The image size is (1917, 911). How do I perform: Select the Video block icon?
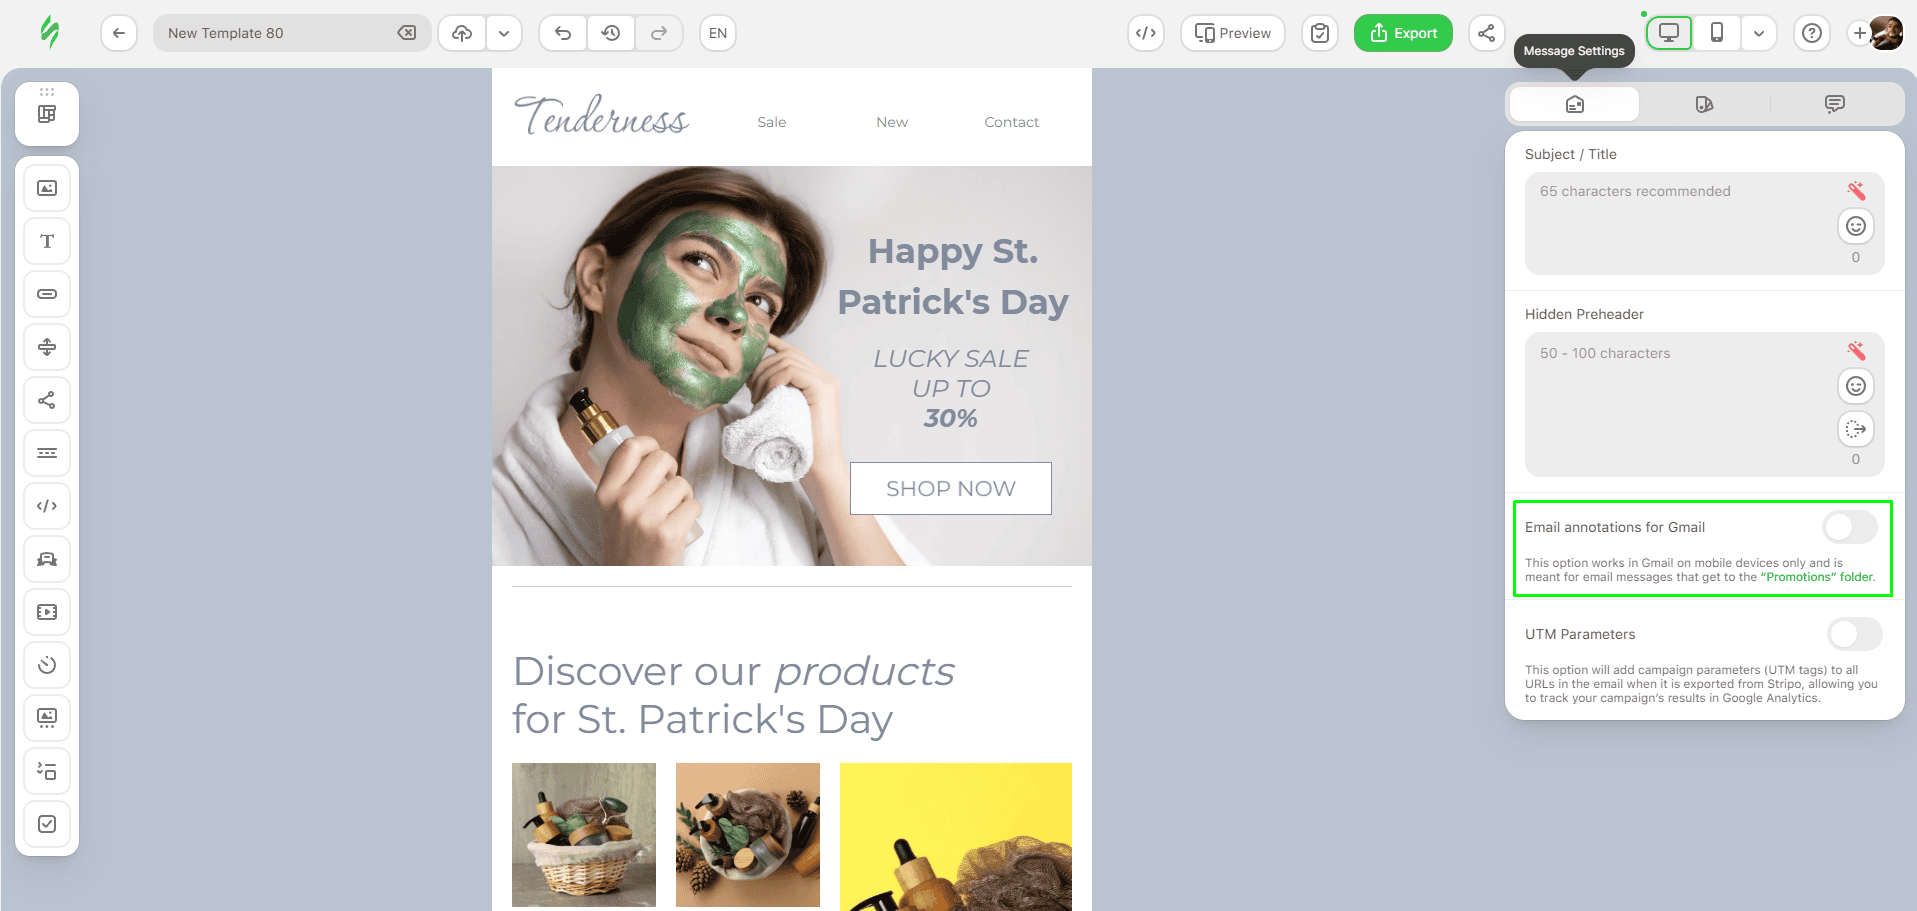(x=46, y=612)
